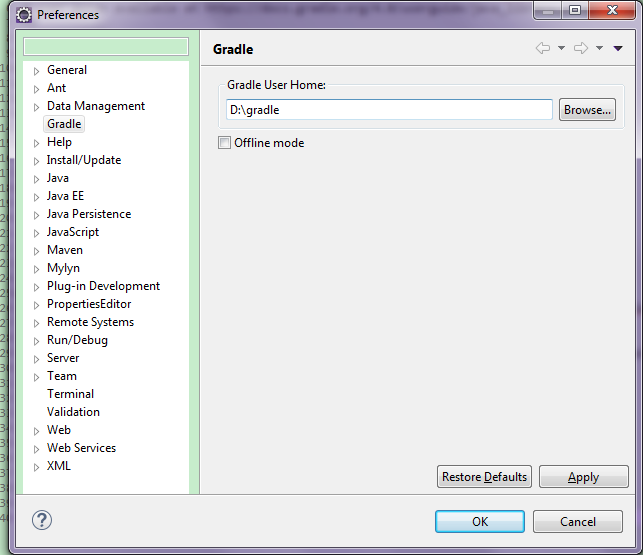The height and width of the screenshot is (555, 643).
Task: Select the Java EE preferences label
Action: (x=65, y=196)
